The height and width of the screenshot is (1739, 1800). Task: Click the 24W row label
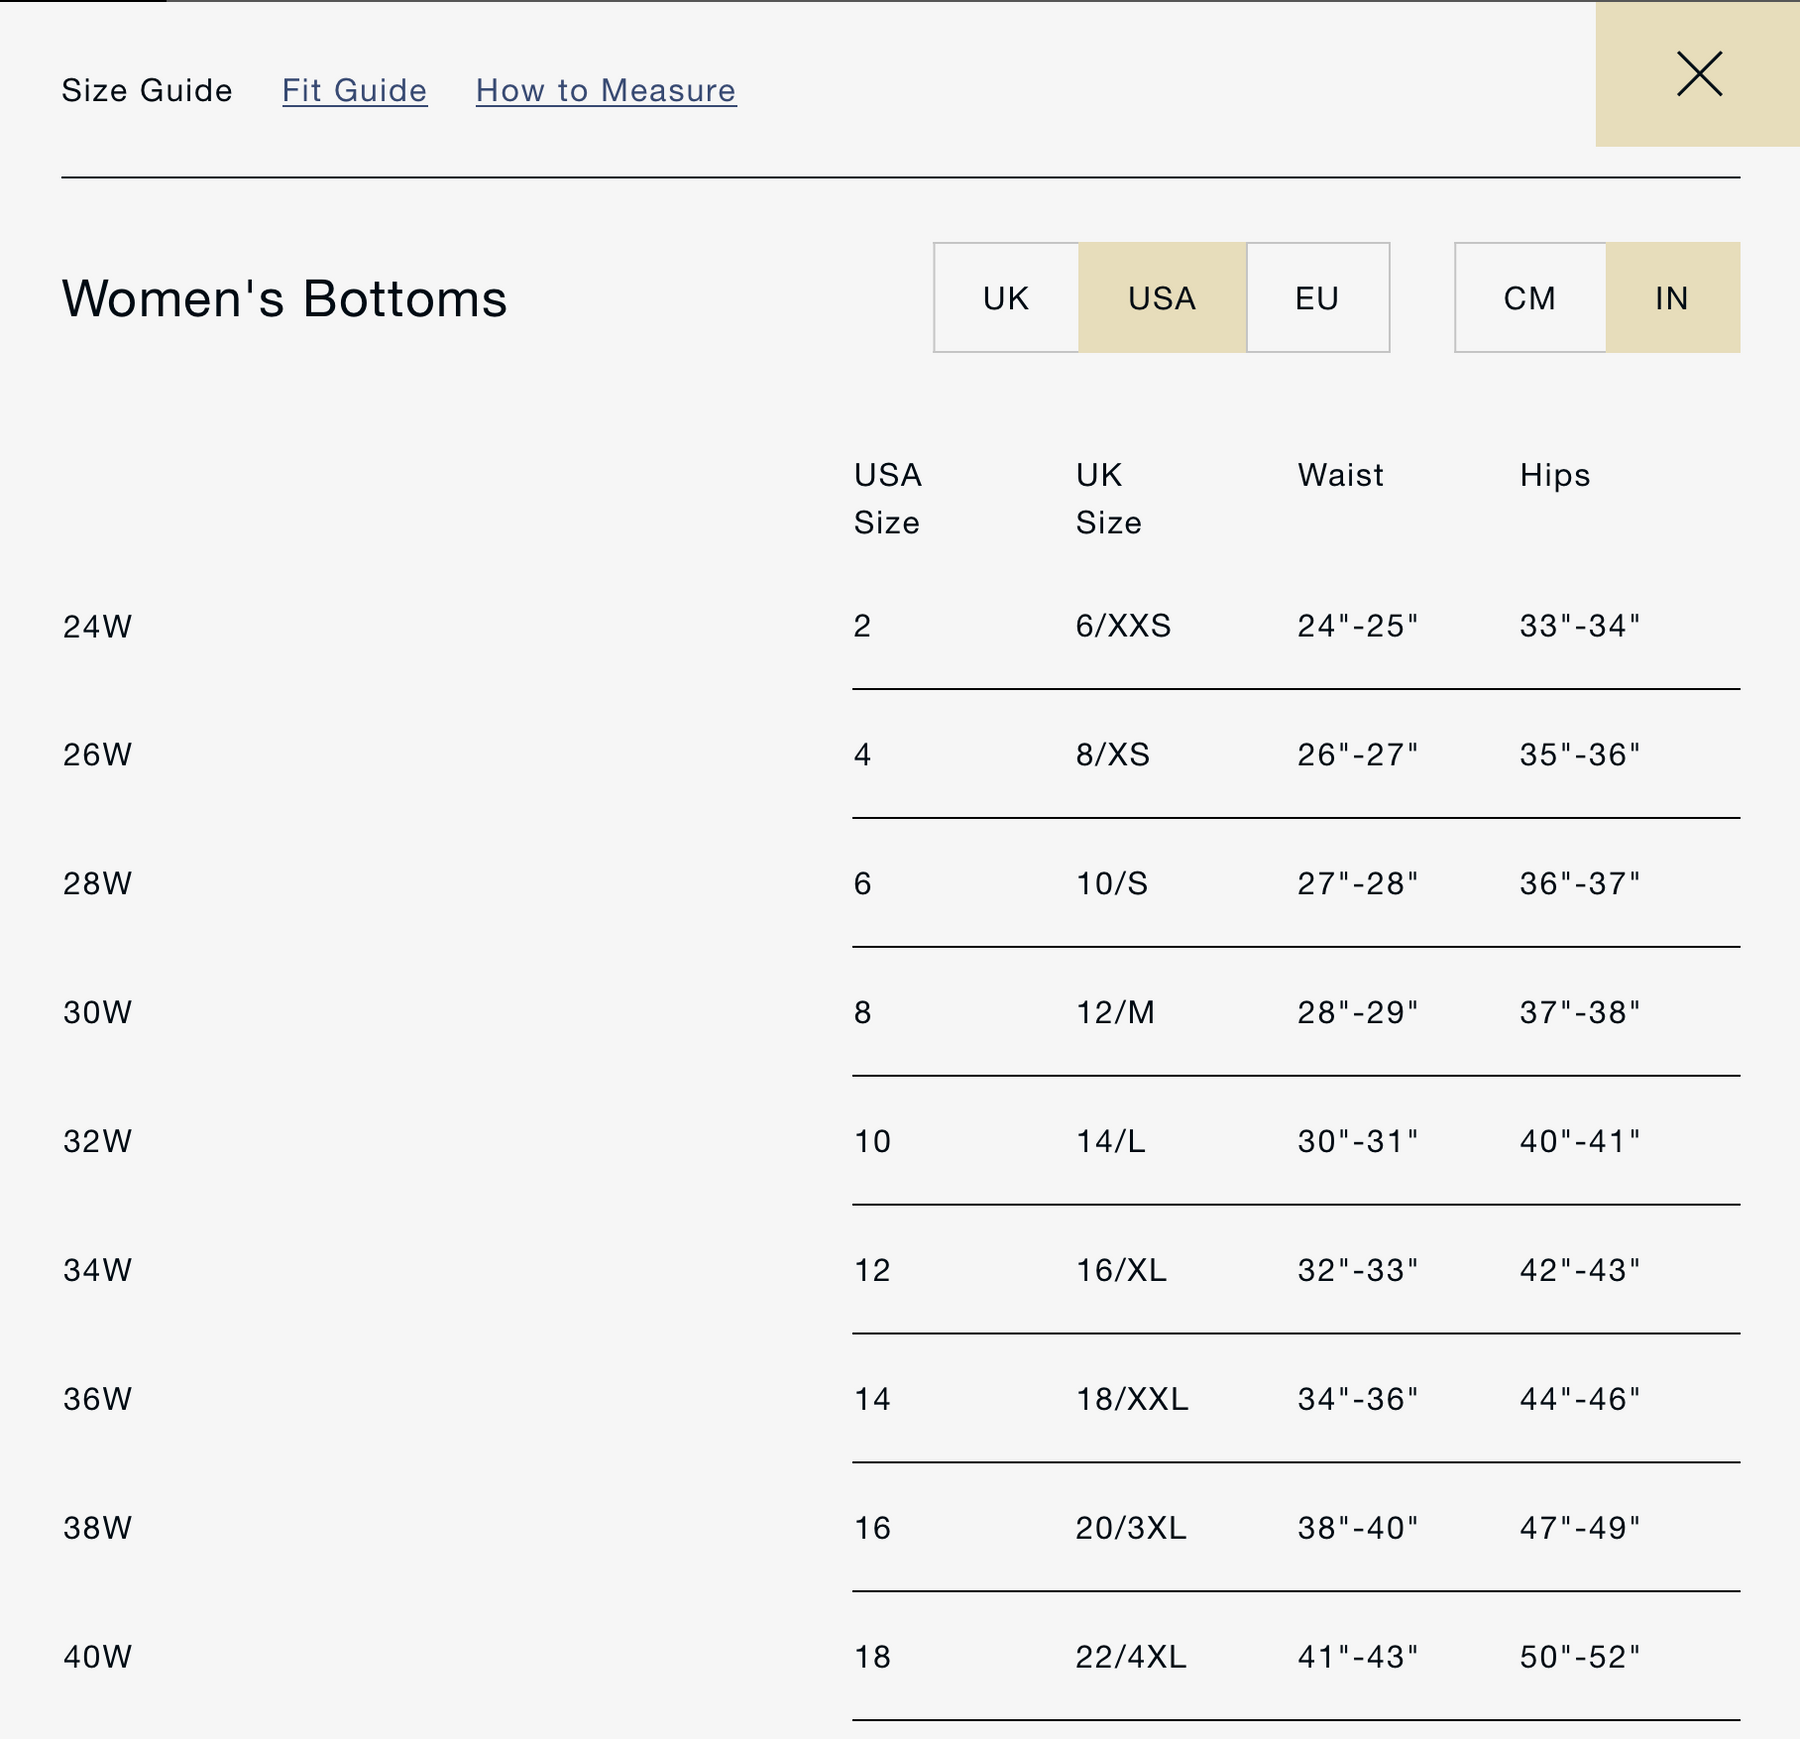pos(98,627)
